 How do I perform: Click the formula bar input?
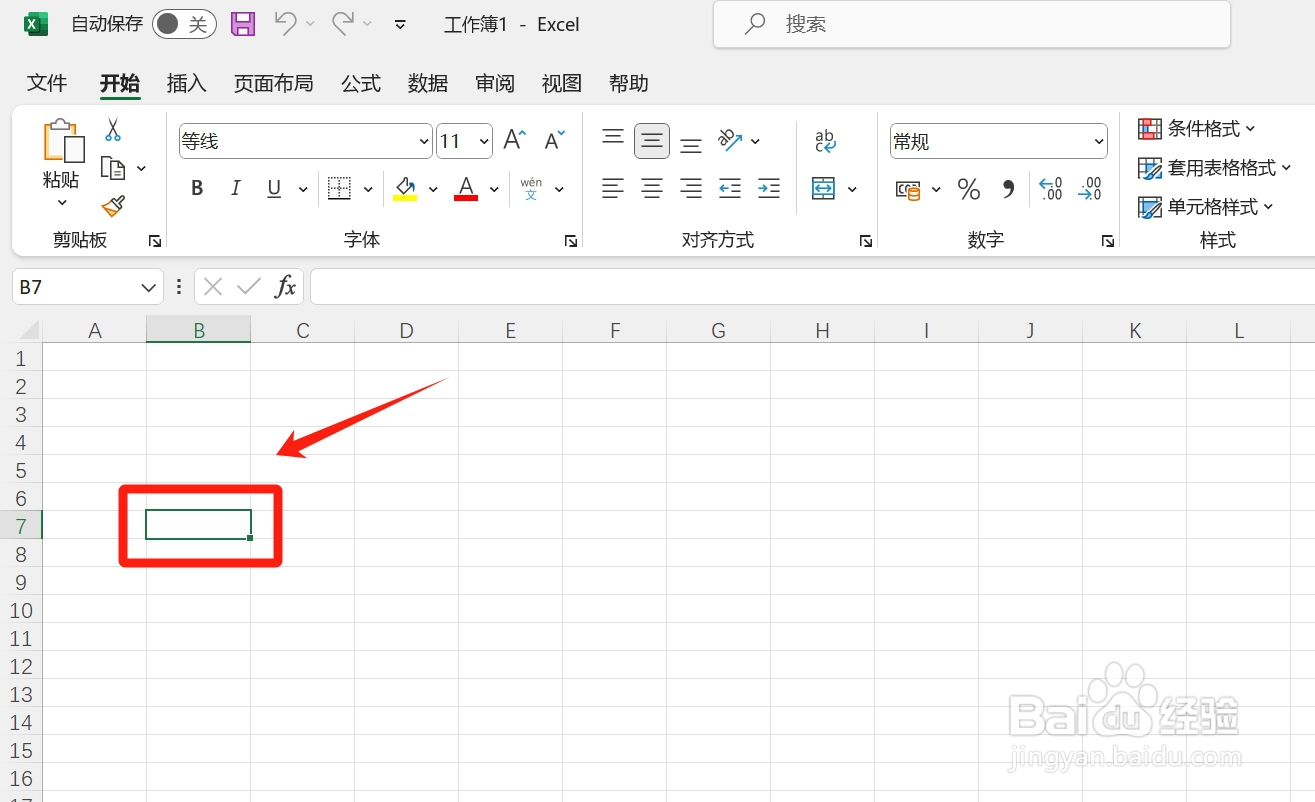point(812,287)
